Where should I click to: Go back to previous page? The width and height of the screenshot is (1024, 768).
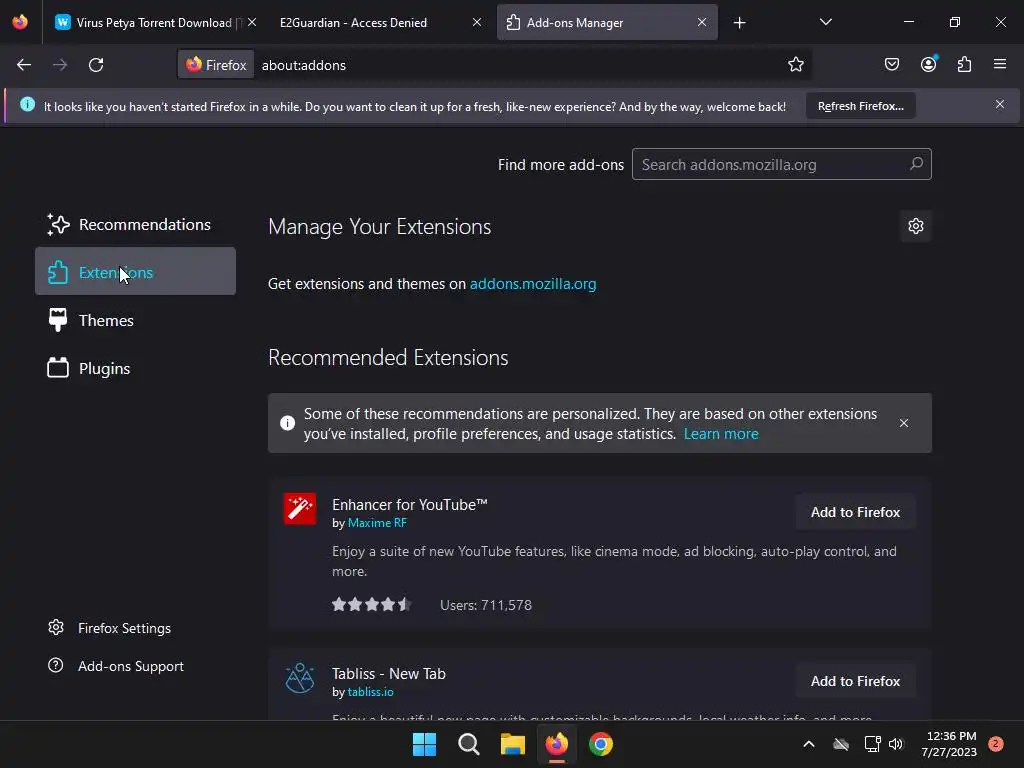click(x=24, y=65)
